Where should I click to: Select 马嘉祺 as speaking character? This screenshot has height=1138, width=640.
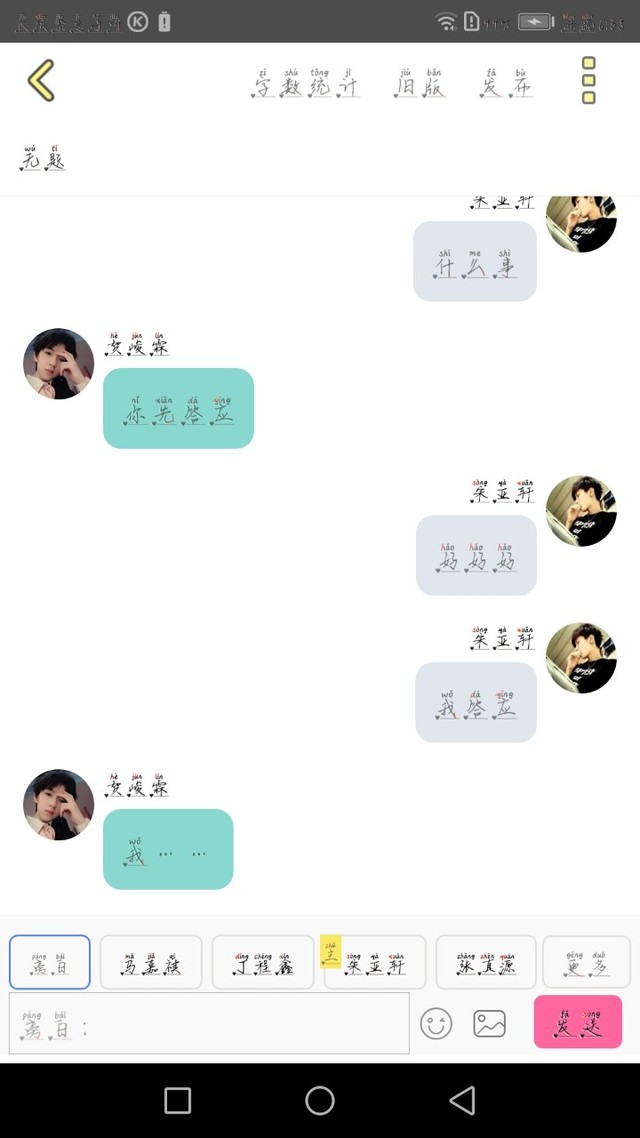coord(150,962)
